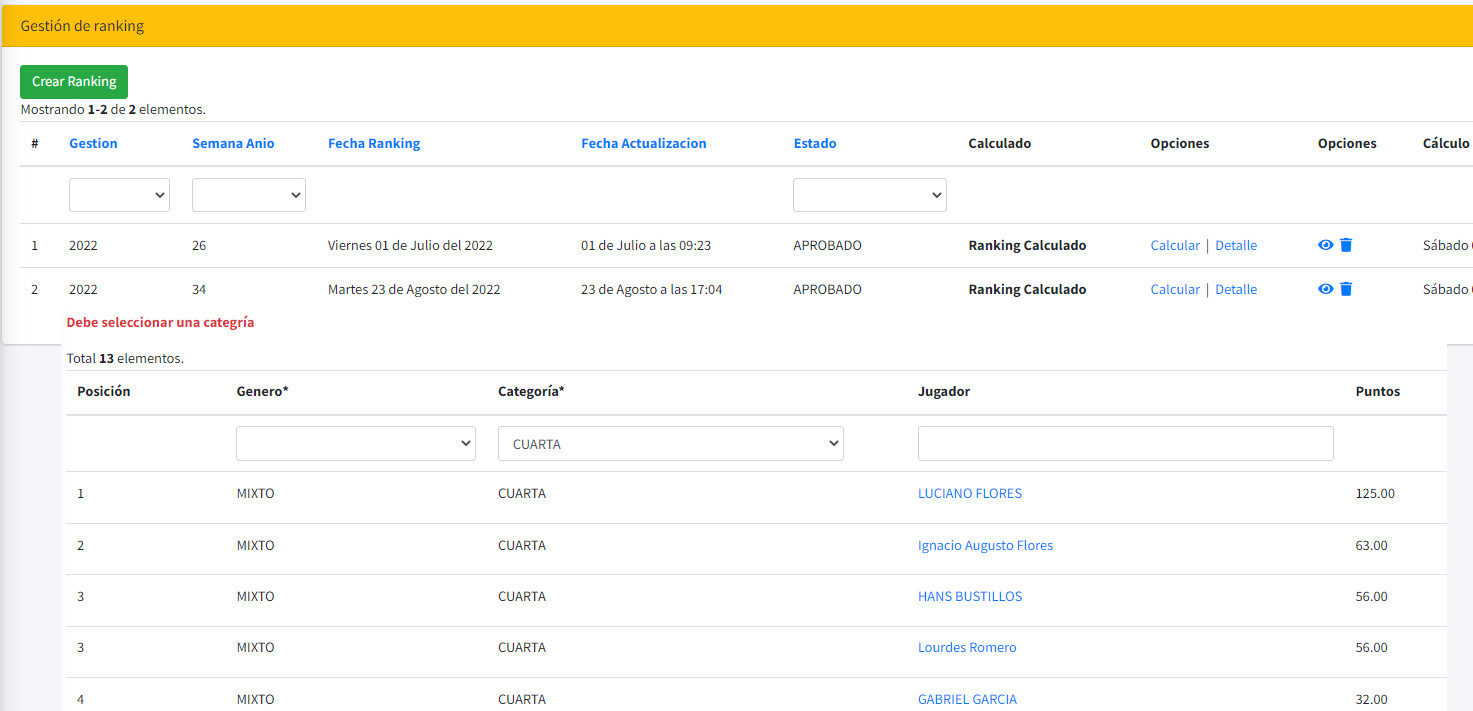Click the Crear Ranking button
The image size is (1473, 711).
[74, 82]
